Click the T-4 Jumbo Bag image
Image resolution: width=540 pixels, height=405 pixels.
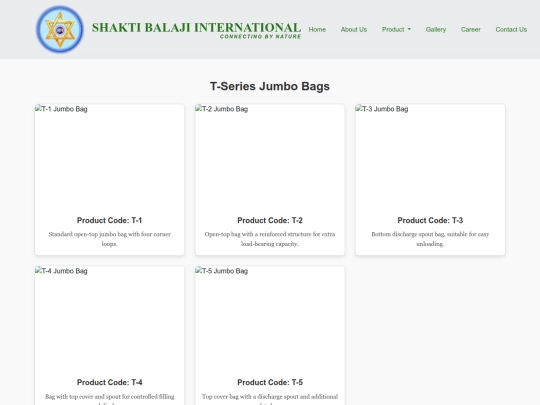point(110,318)
